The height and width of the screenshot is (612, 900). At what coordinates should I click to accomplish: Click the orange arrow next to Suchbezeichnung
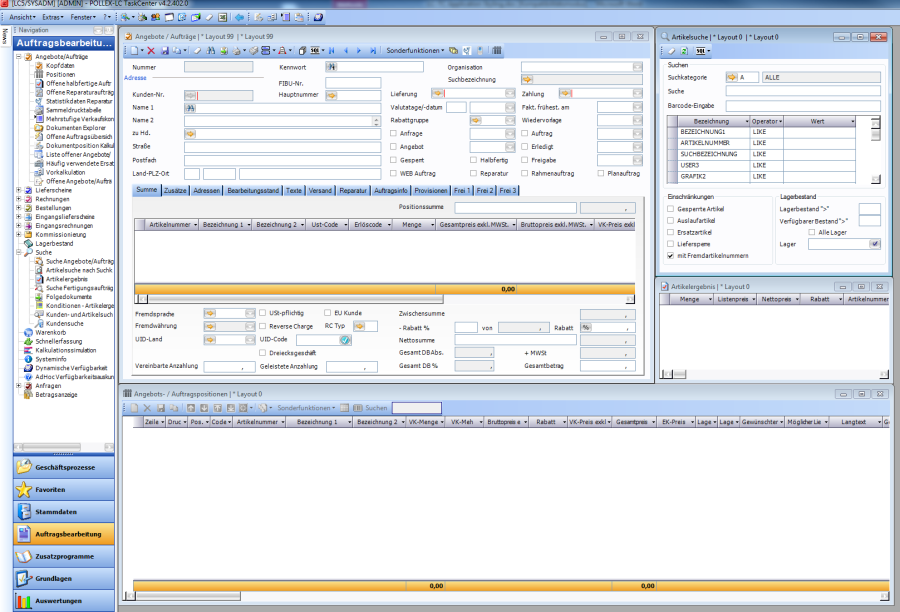[x=527, y=80]
